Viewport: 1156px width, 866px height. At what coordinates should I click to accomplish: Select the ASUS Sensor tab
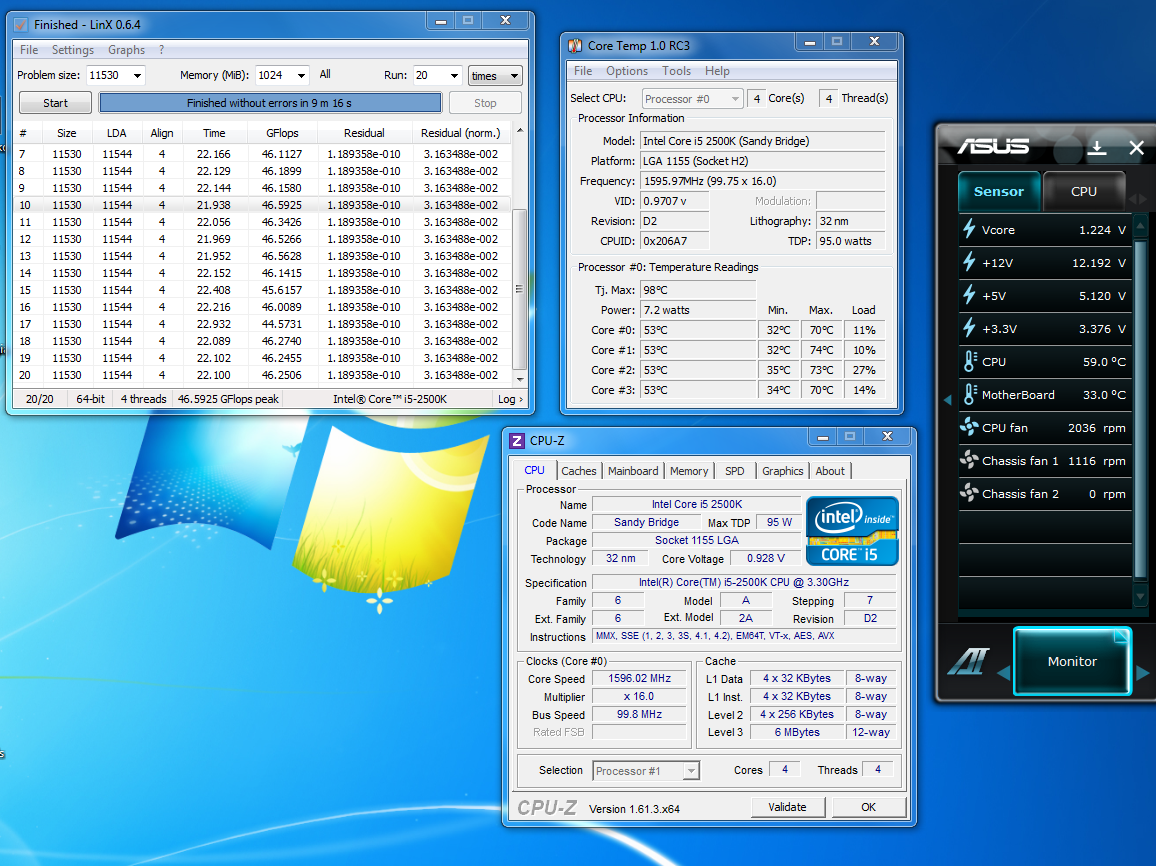[x=999, y=192]
